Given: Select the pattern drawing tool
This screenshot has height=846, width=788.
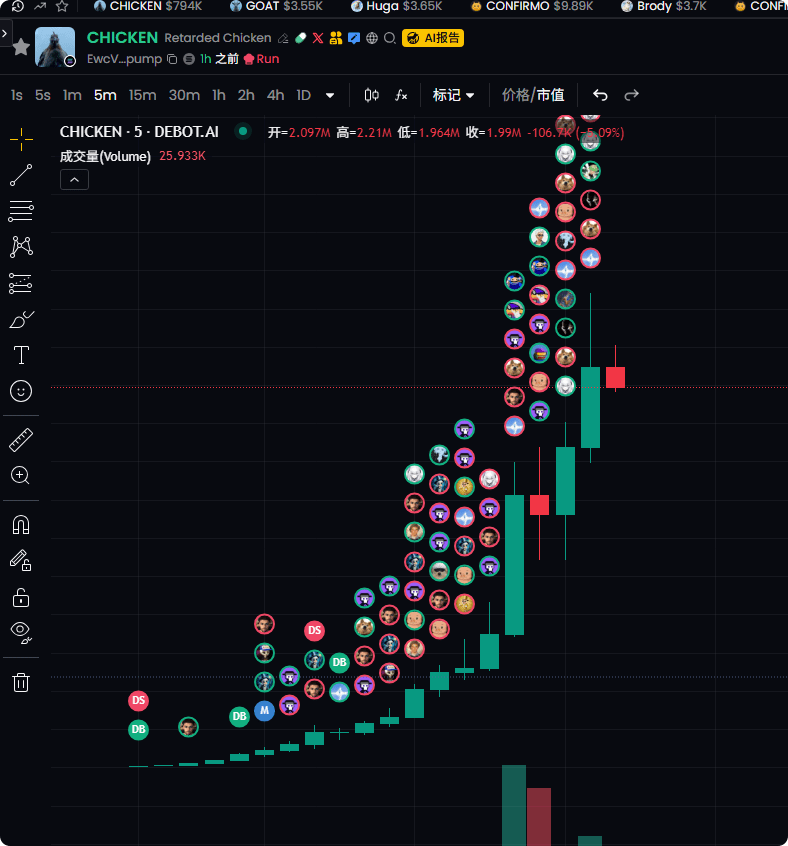Looking at the screenshot, I should (x=21, y=247).
